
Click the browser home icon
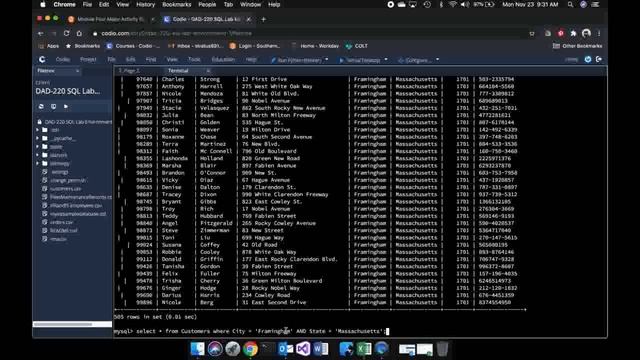pos(79,33)
